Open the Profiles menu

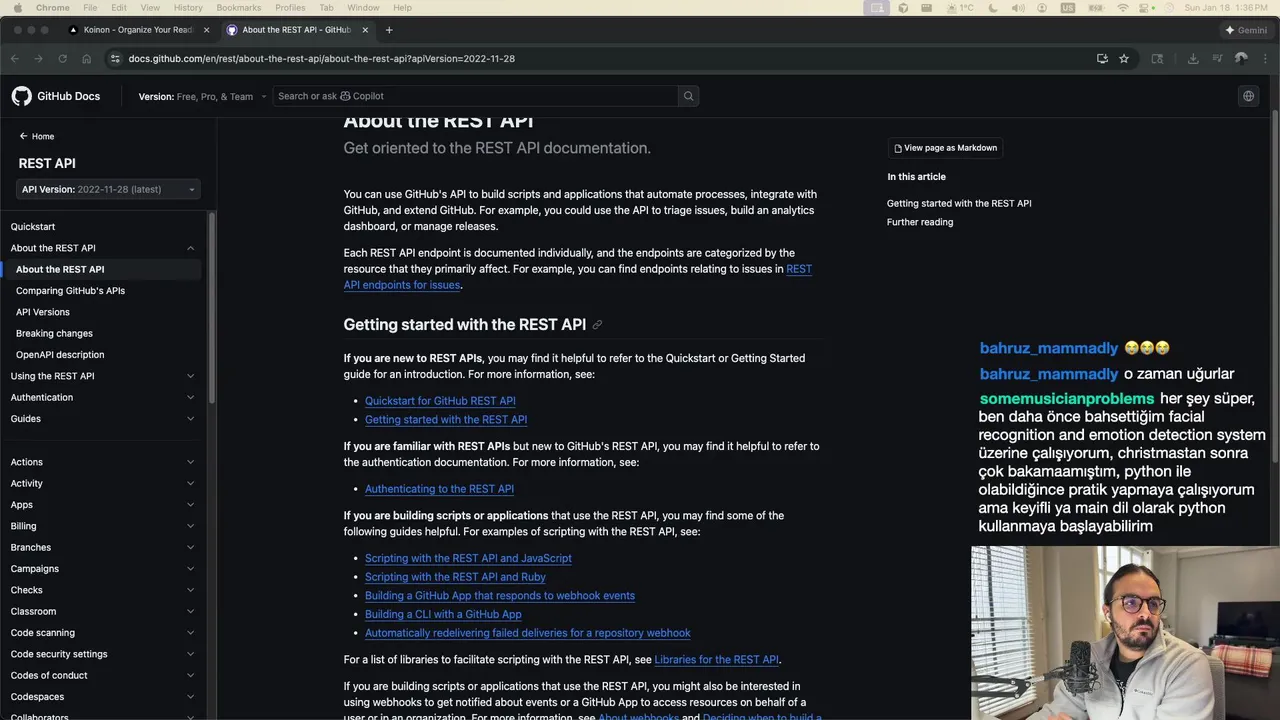pyautogui.click(x=290, y=8)
